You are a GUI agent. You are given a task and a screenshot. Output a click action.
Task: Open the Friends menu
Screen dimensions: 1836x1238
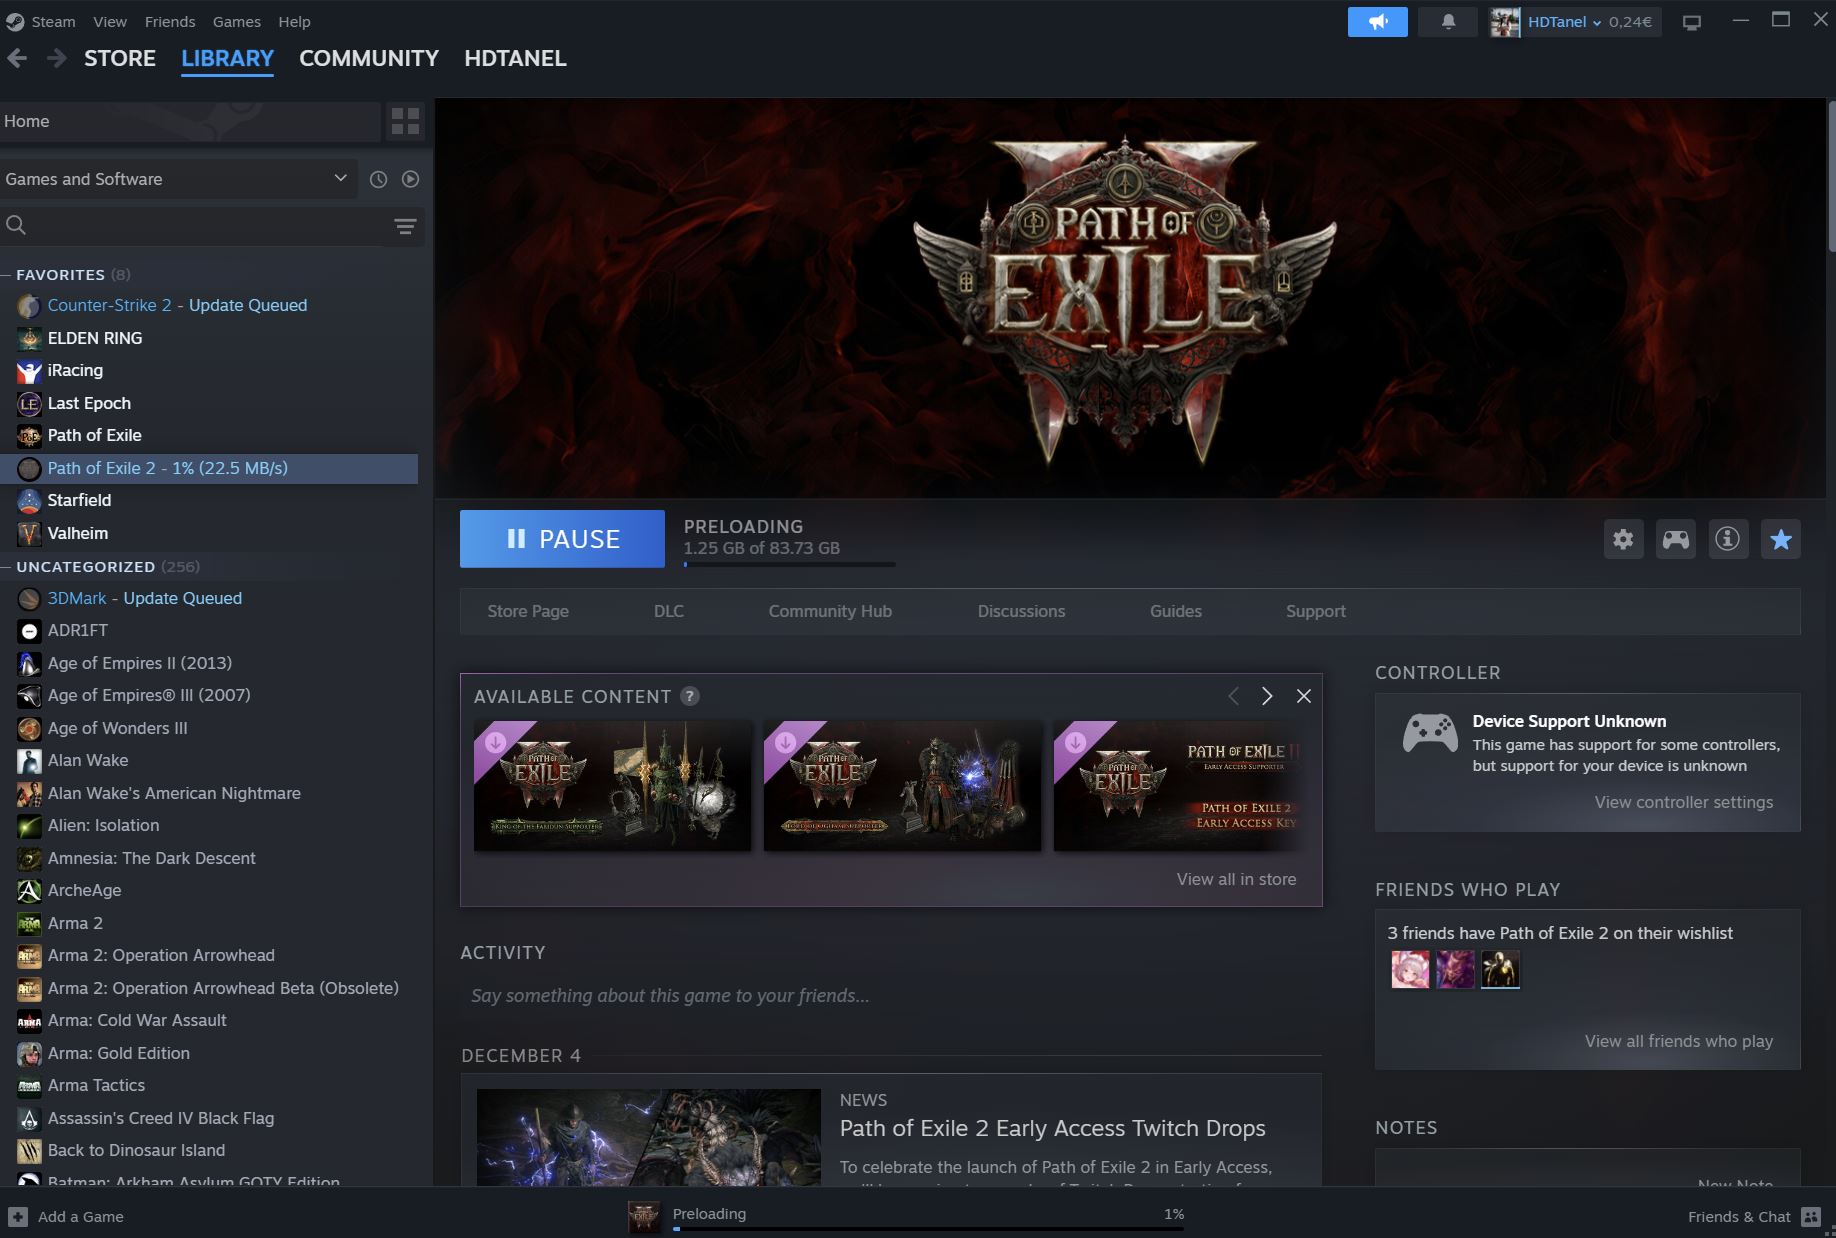coord(170,21)
